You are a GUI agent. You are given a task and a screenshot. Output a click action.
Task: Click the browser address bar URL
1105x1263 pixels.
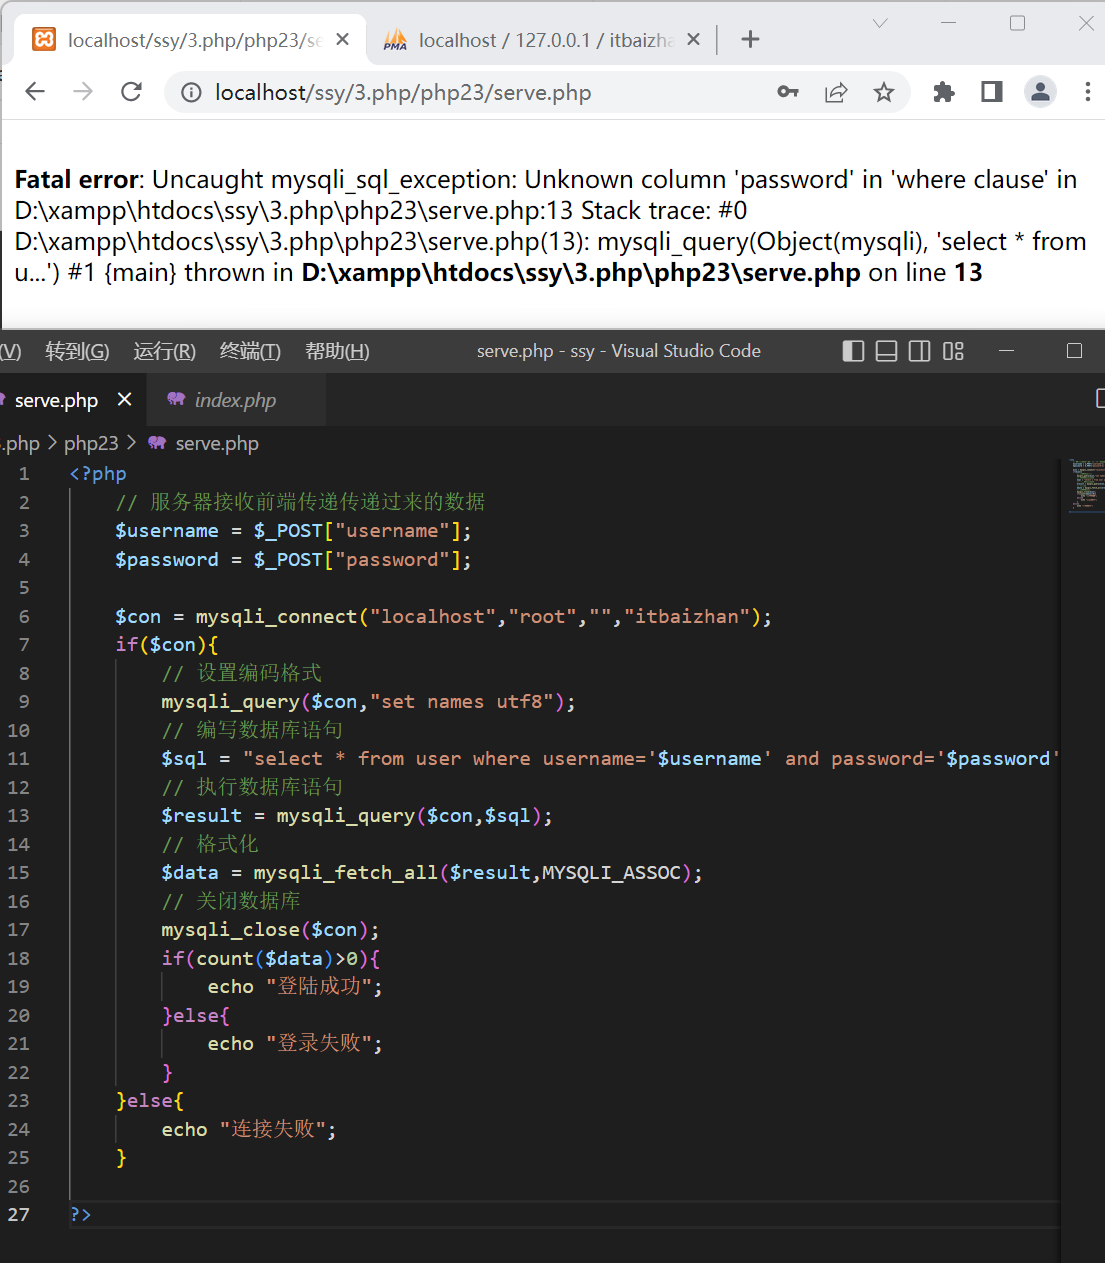coord(403,93)
